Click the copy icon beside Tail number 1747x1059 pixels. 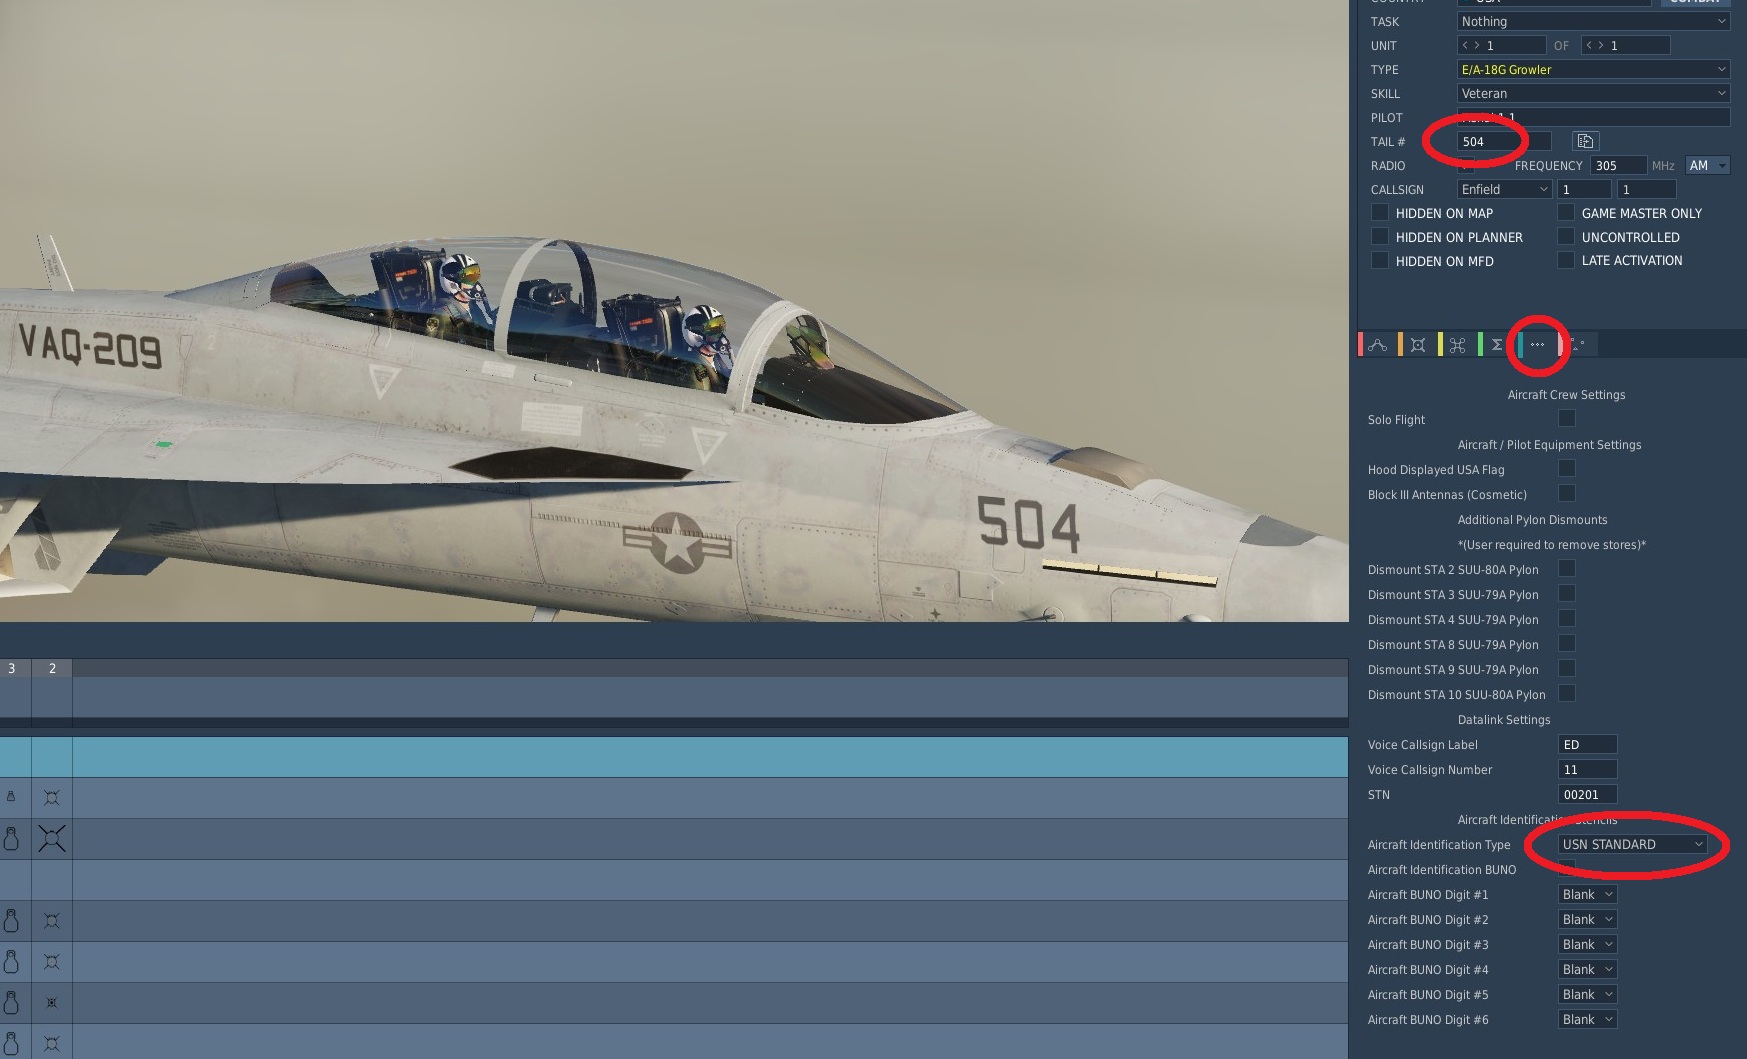pos(1585,141)
